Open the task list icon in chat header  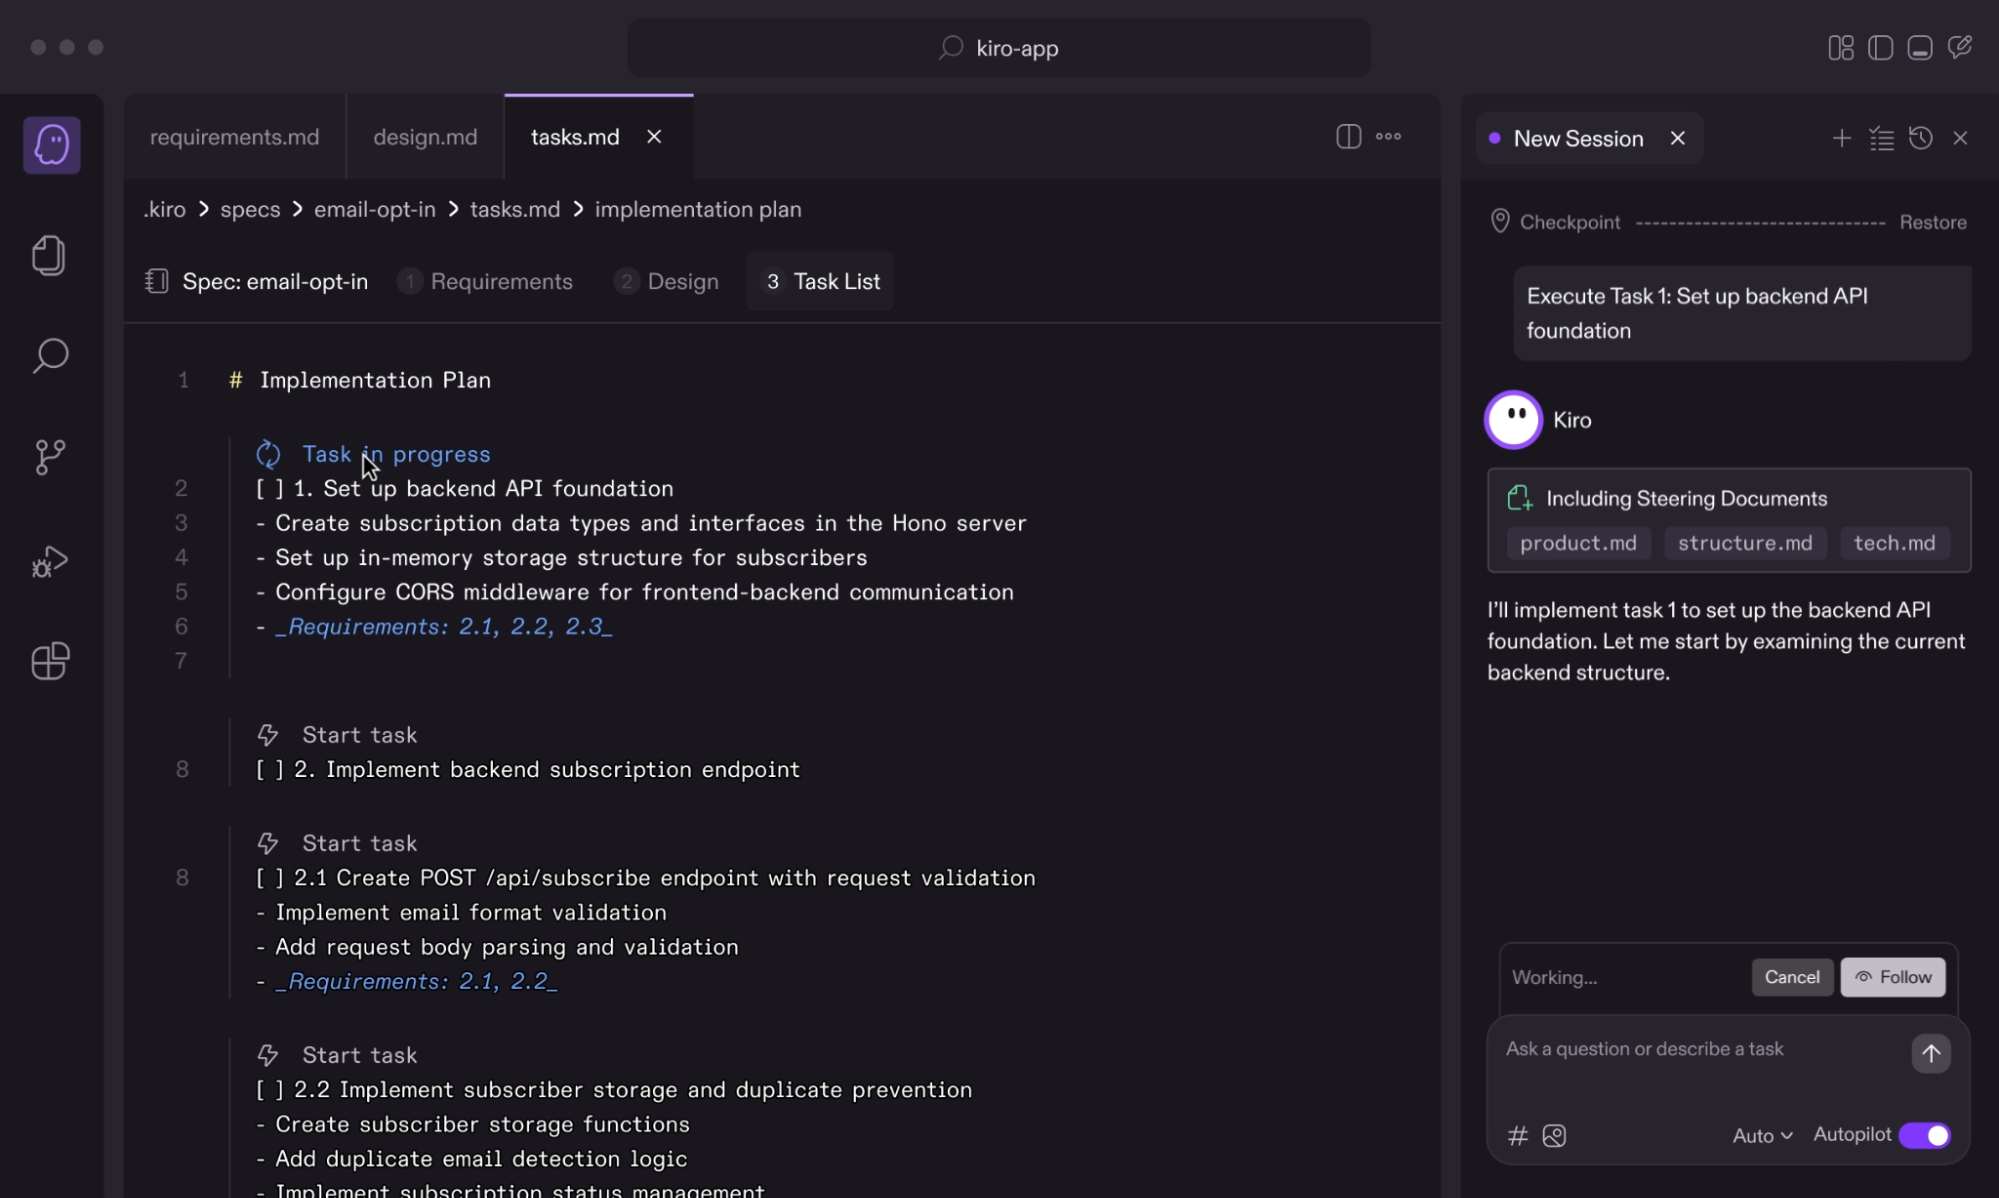1881,138
